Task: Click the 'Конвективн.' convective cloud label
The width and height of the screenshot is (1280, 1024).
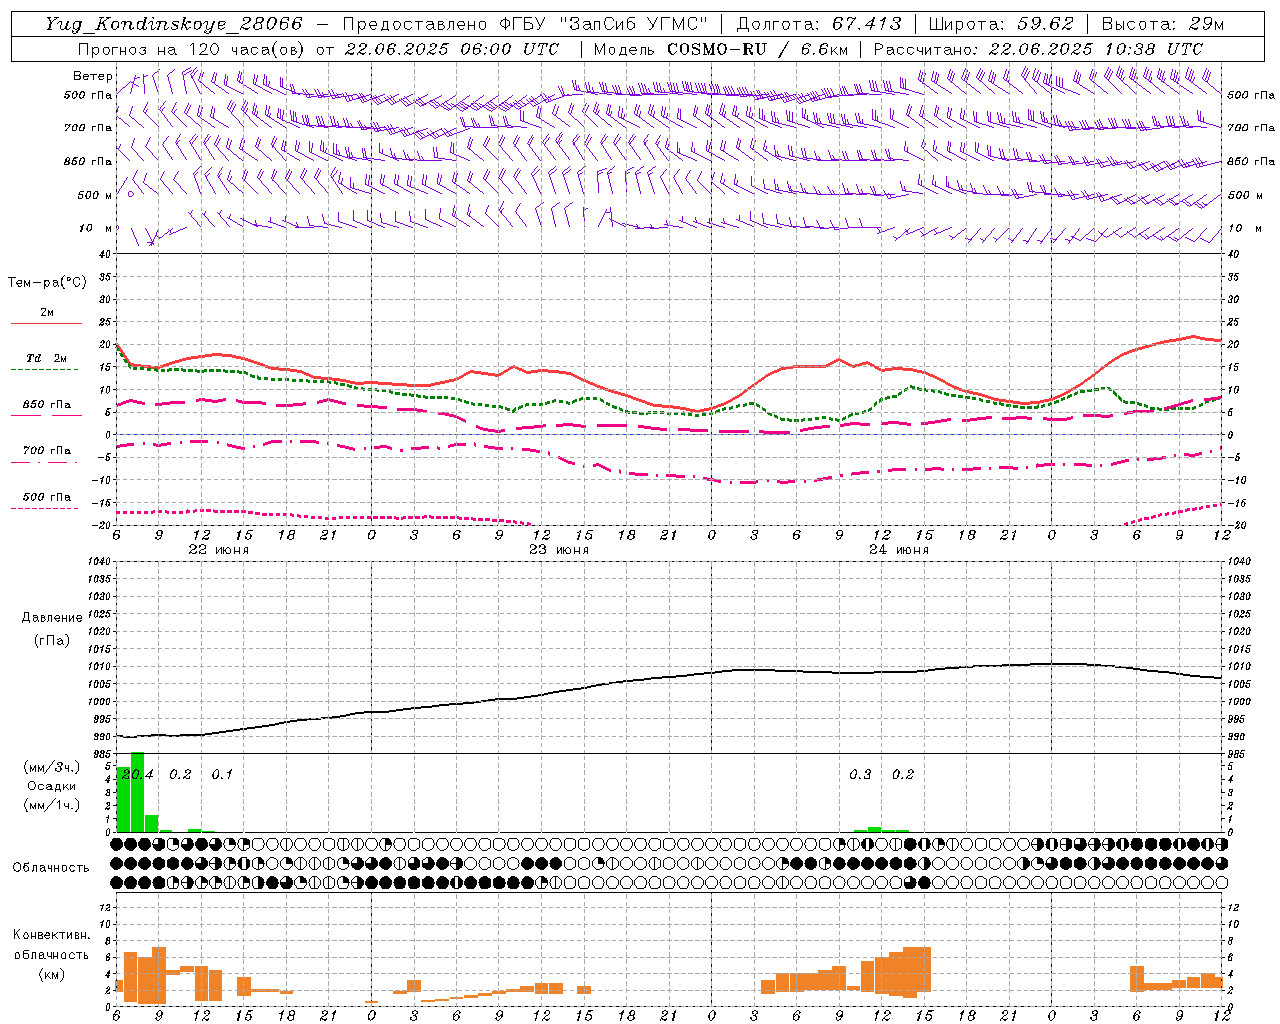Action: point(52,935)
